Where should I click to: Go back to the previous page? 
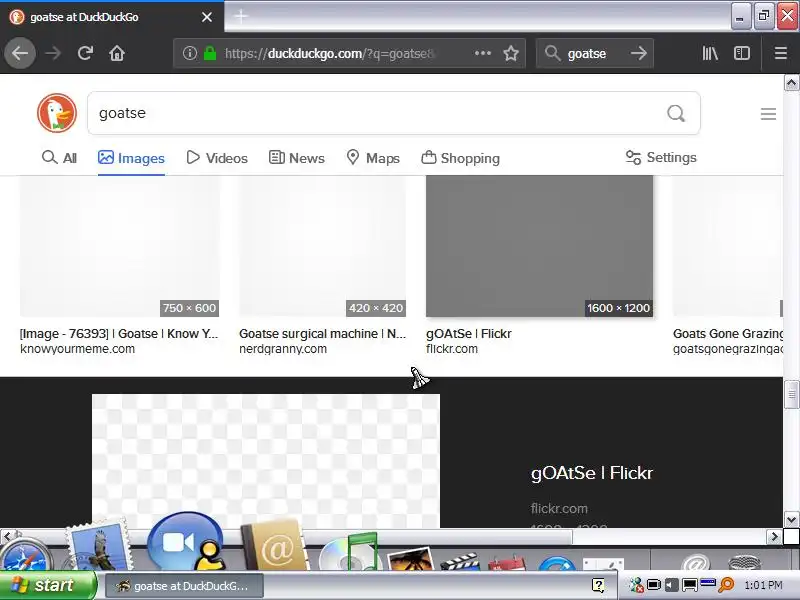[x=20, y=53]
